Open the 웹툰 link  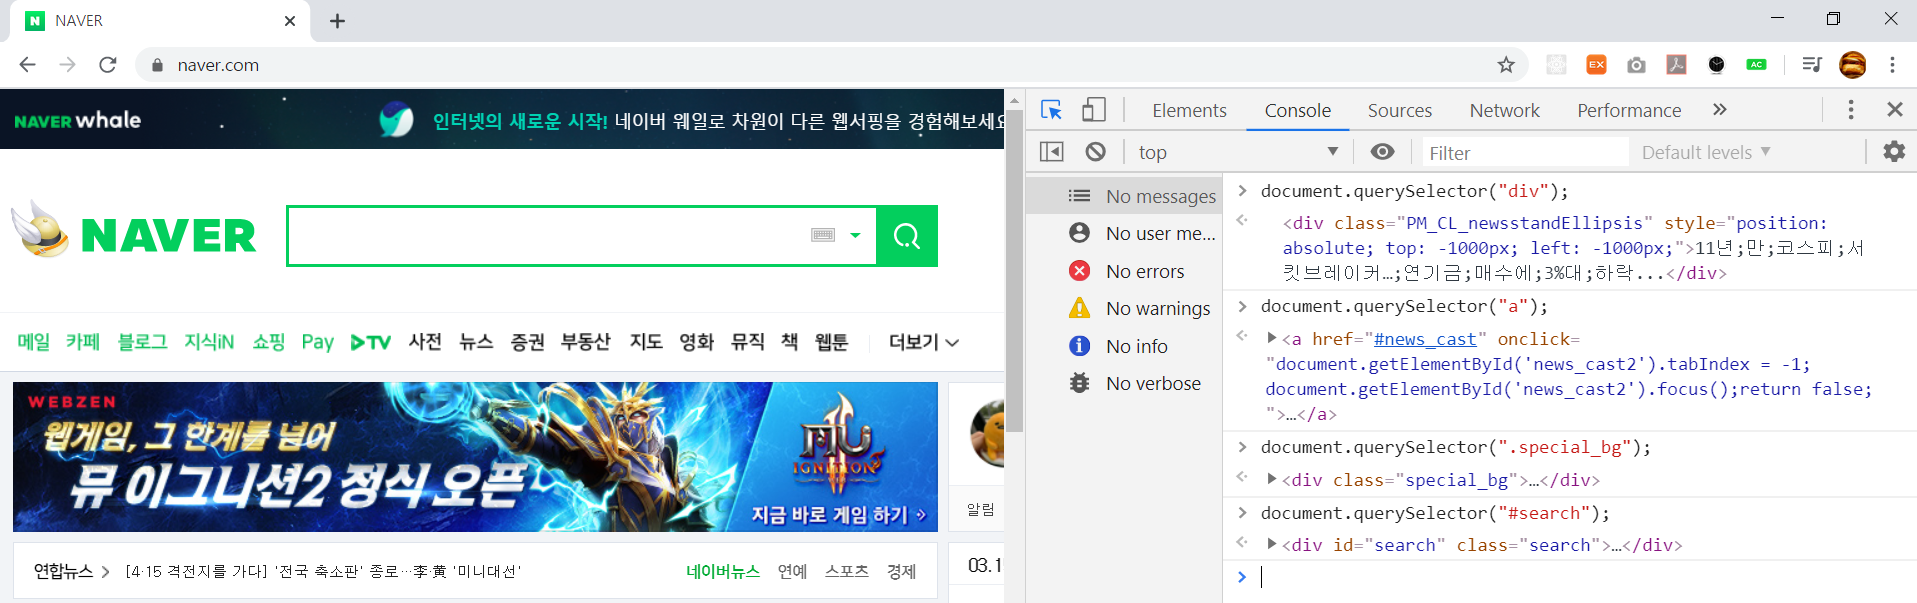click(x=831, y=342)
